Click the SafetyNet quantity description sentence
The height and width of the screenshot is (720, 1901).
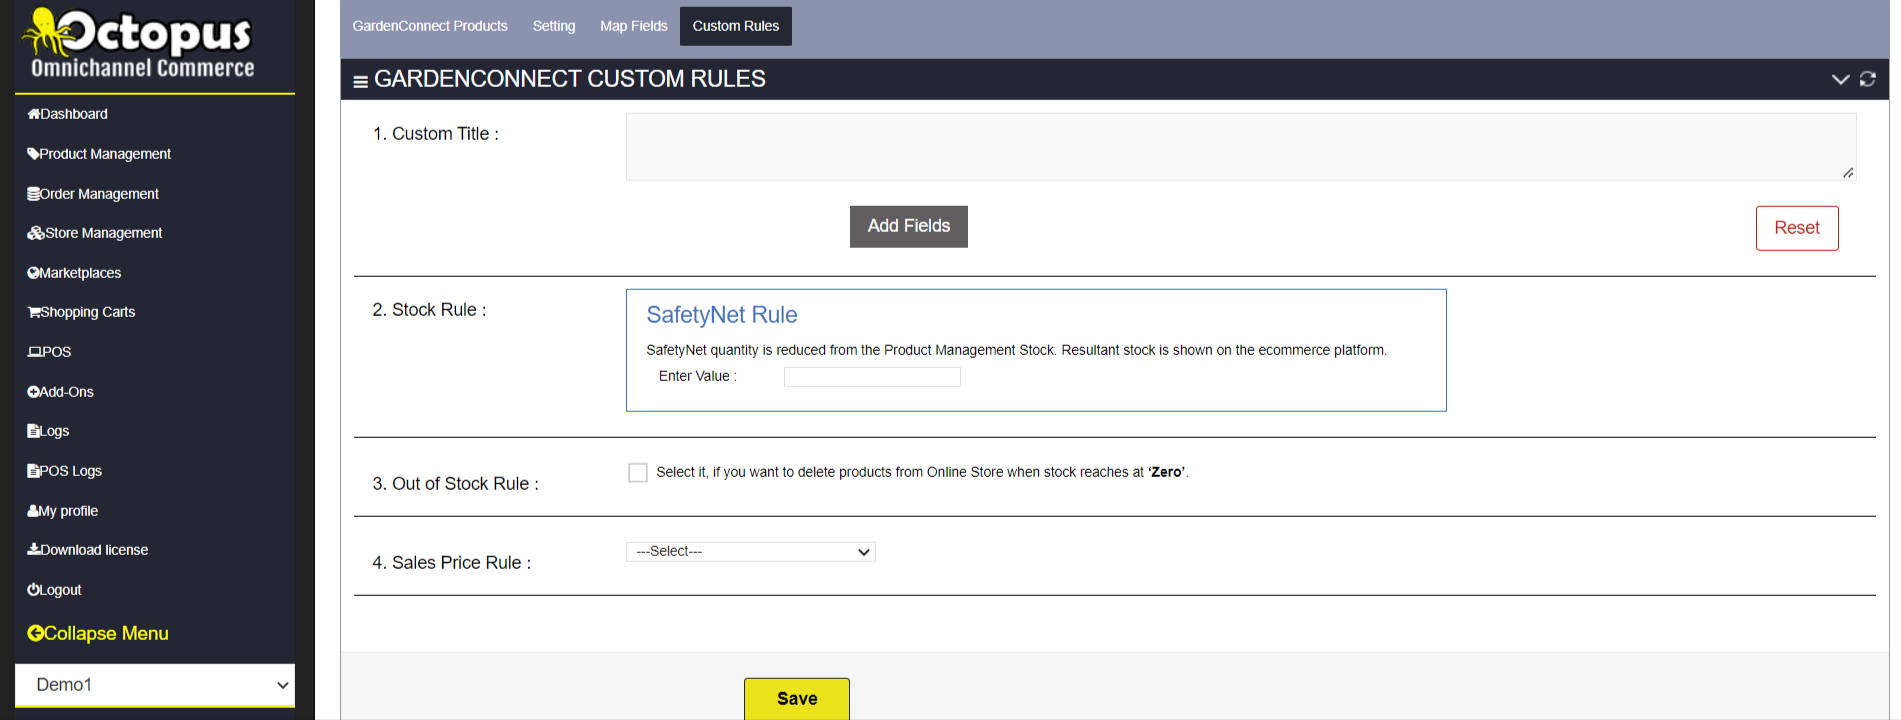click(1016, 350)
